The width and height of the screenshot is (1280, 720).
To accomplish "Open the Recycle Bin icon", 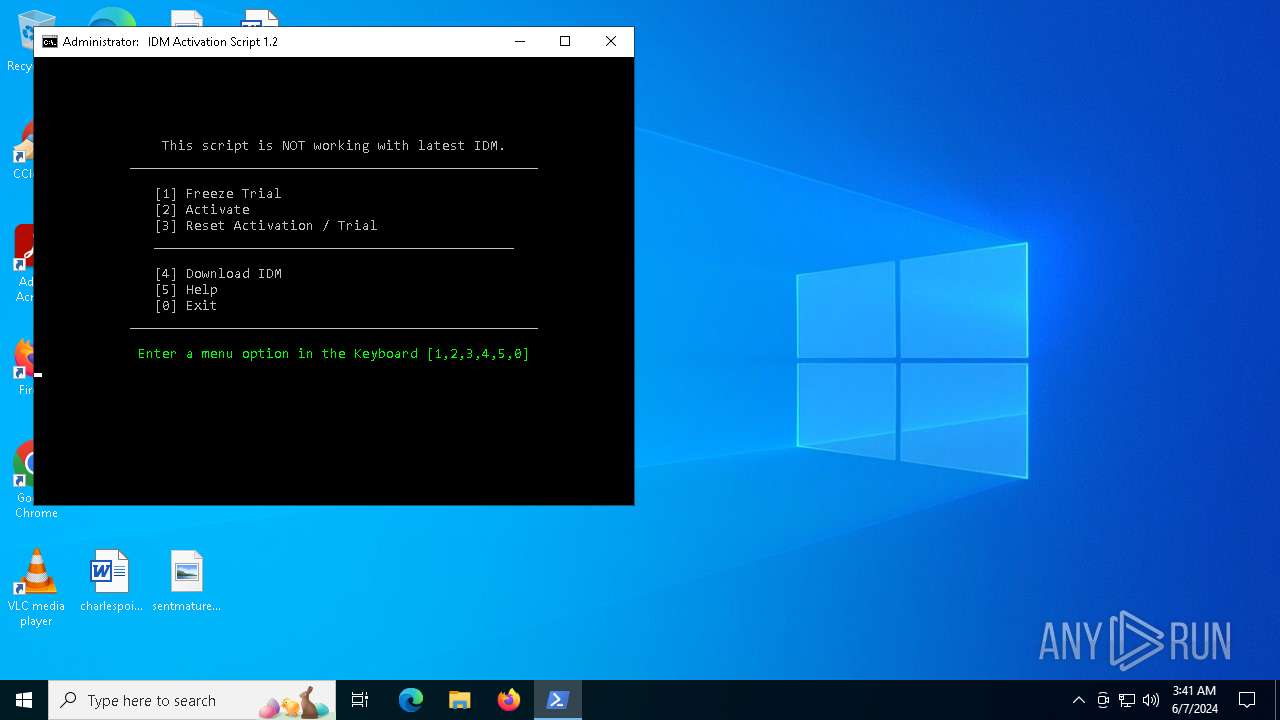I will (x=22, y=40).
